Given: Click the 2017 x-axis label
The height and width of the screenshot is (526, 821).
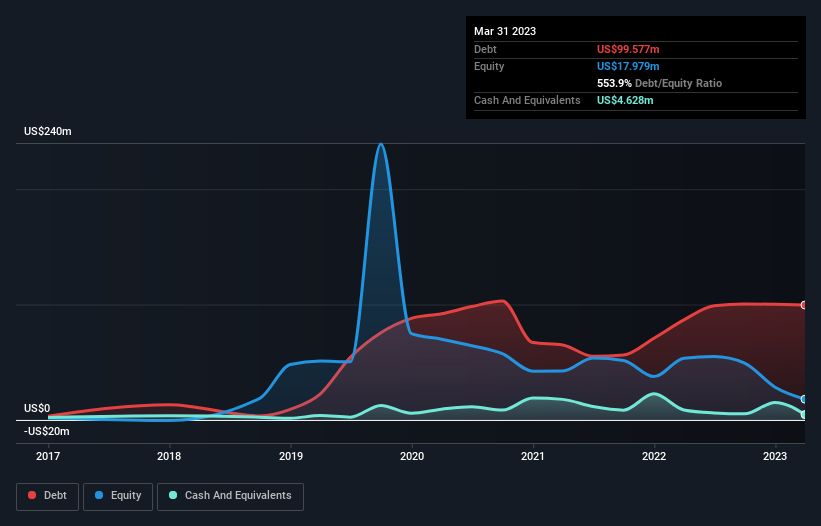Looking at the screenshot, I should 48,456.
